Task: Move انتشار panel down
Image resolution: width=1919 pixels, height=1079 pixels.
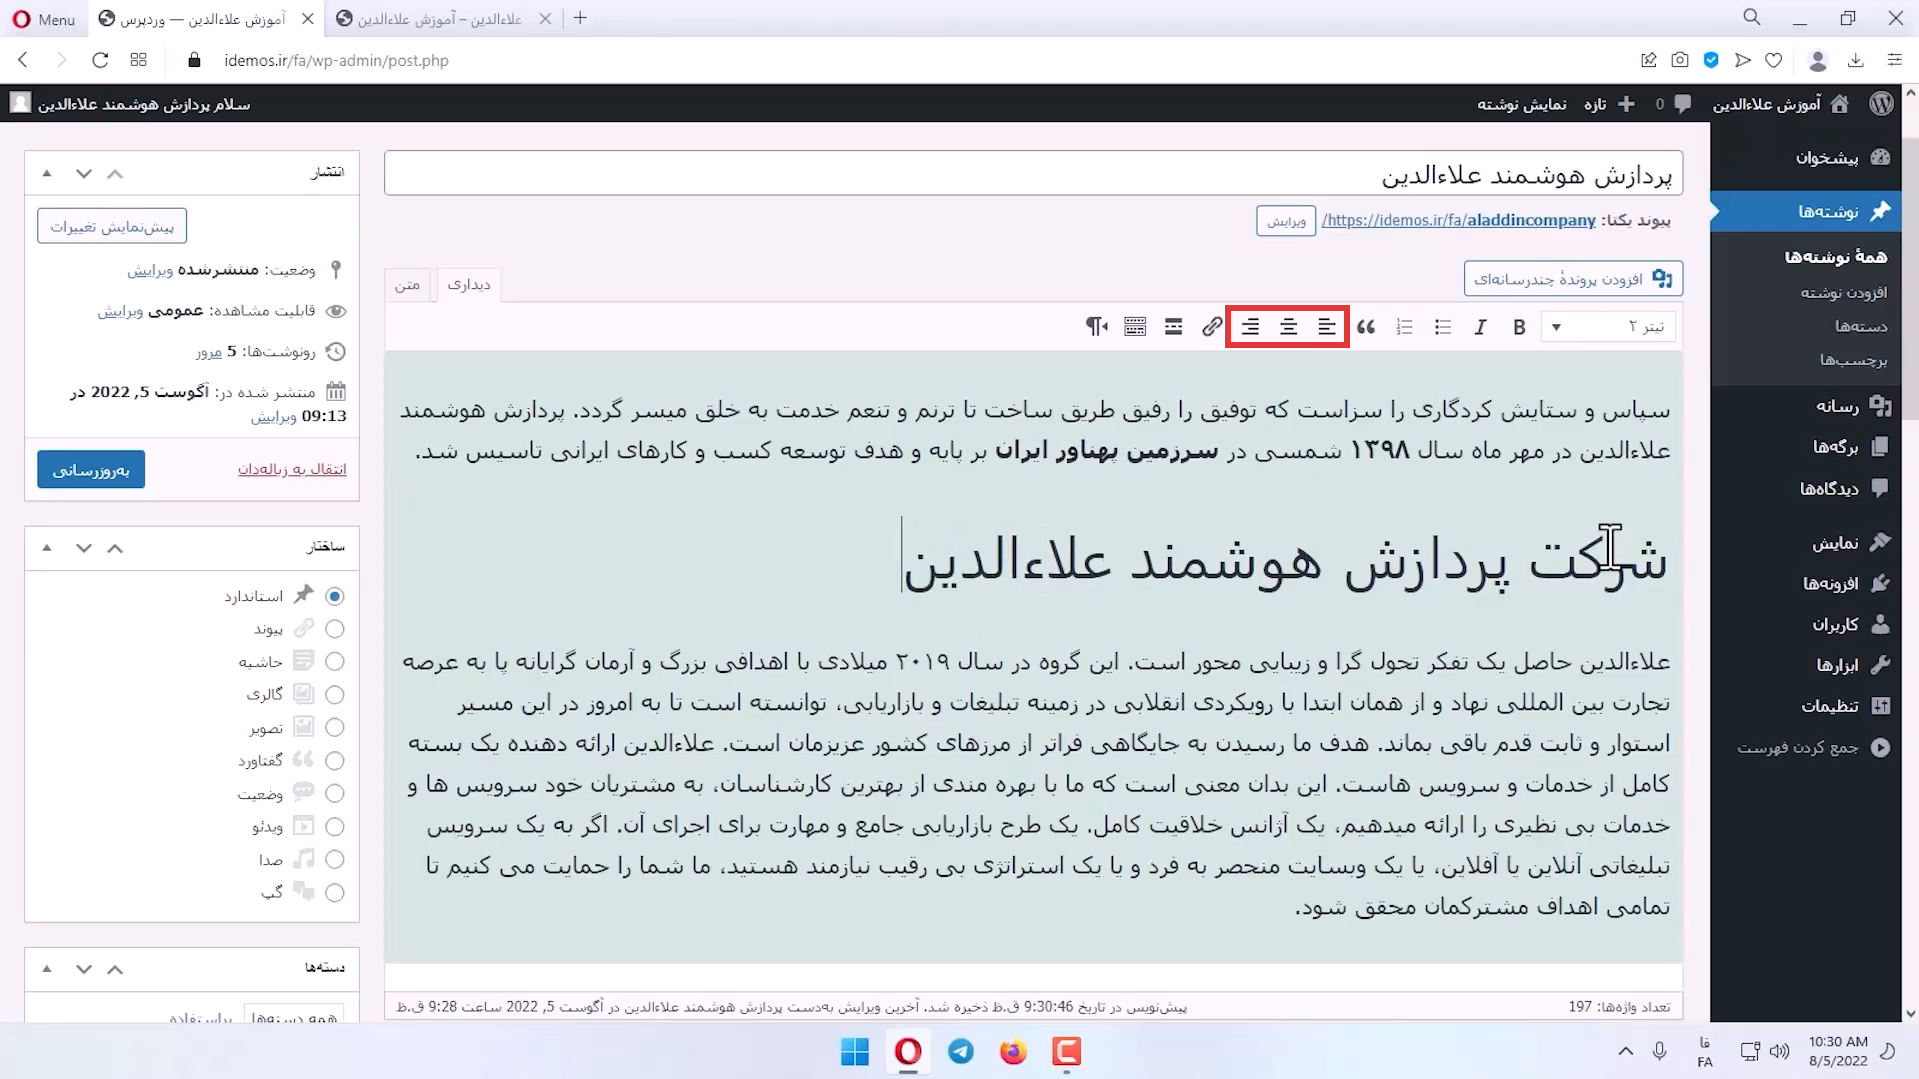Action: 84,173
